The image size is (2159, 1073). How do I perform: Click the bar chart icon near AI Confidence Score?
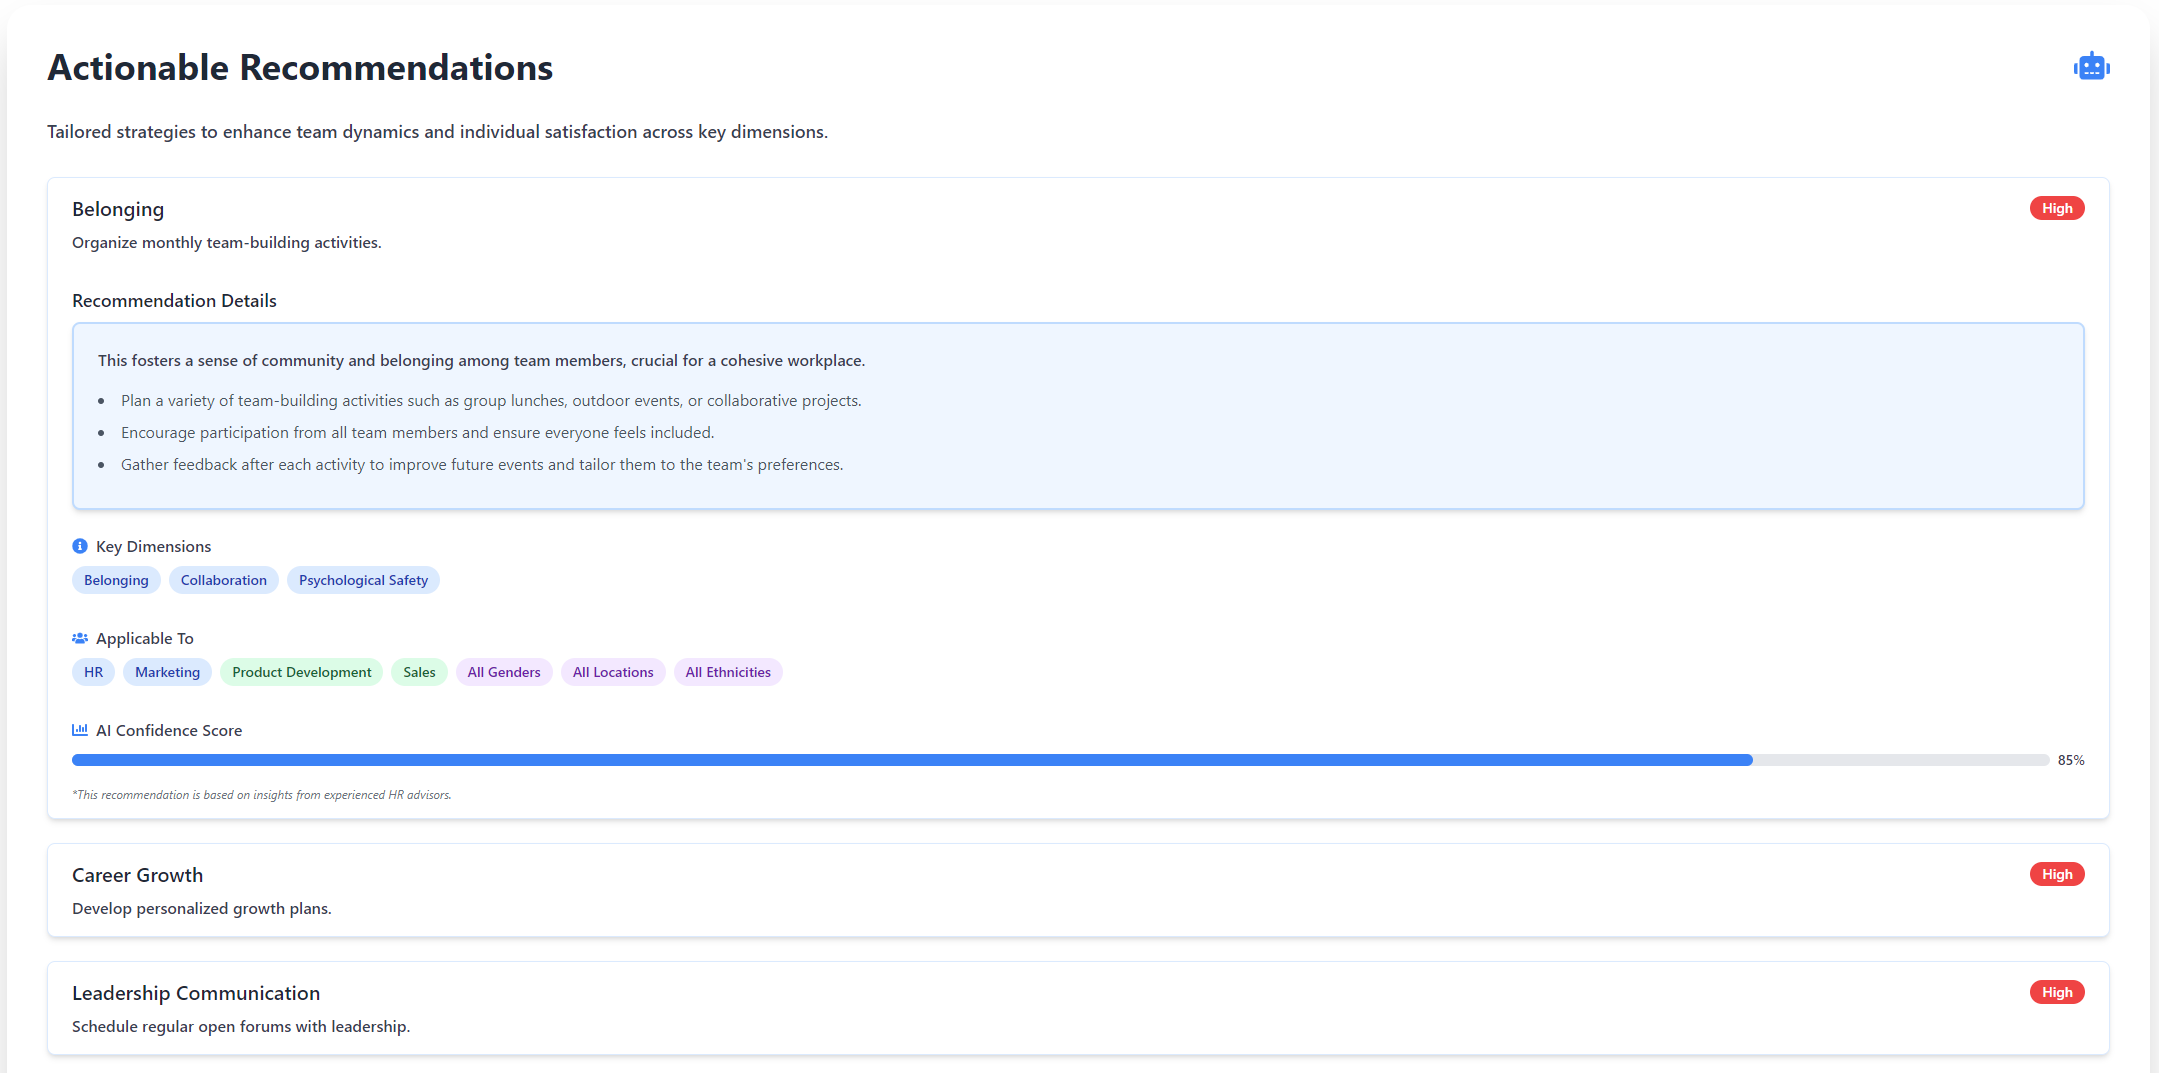click(79, 730)
